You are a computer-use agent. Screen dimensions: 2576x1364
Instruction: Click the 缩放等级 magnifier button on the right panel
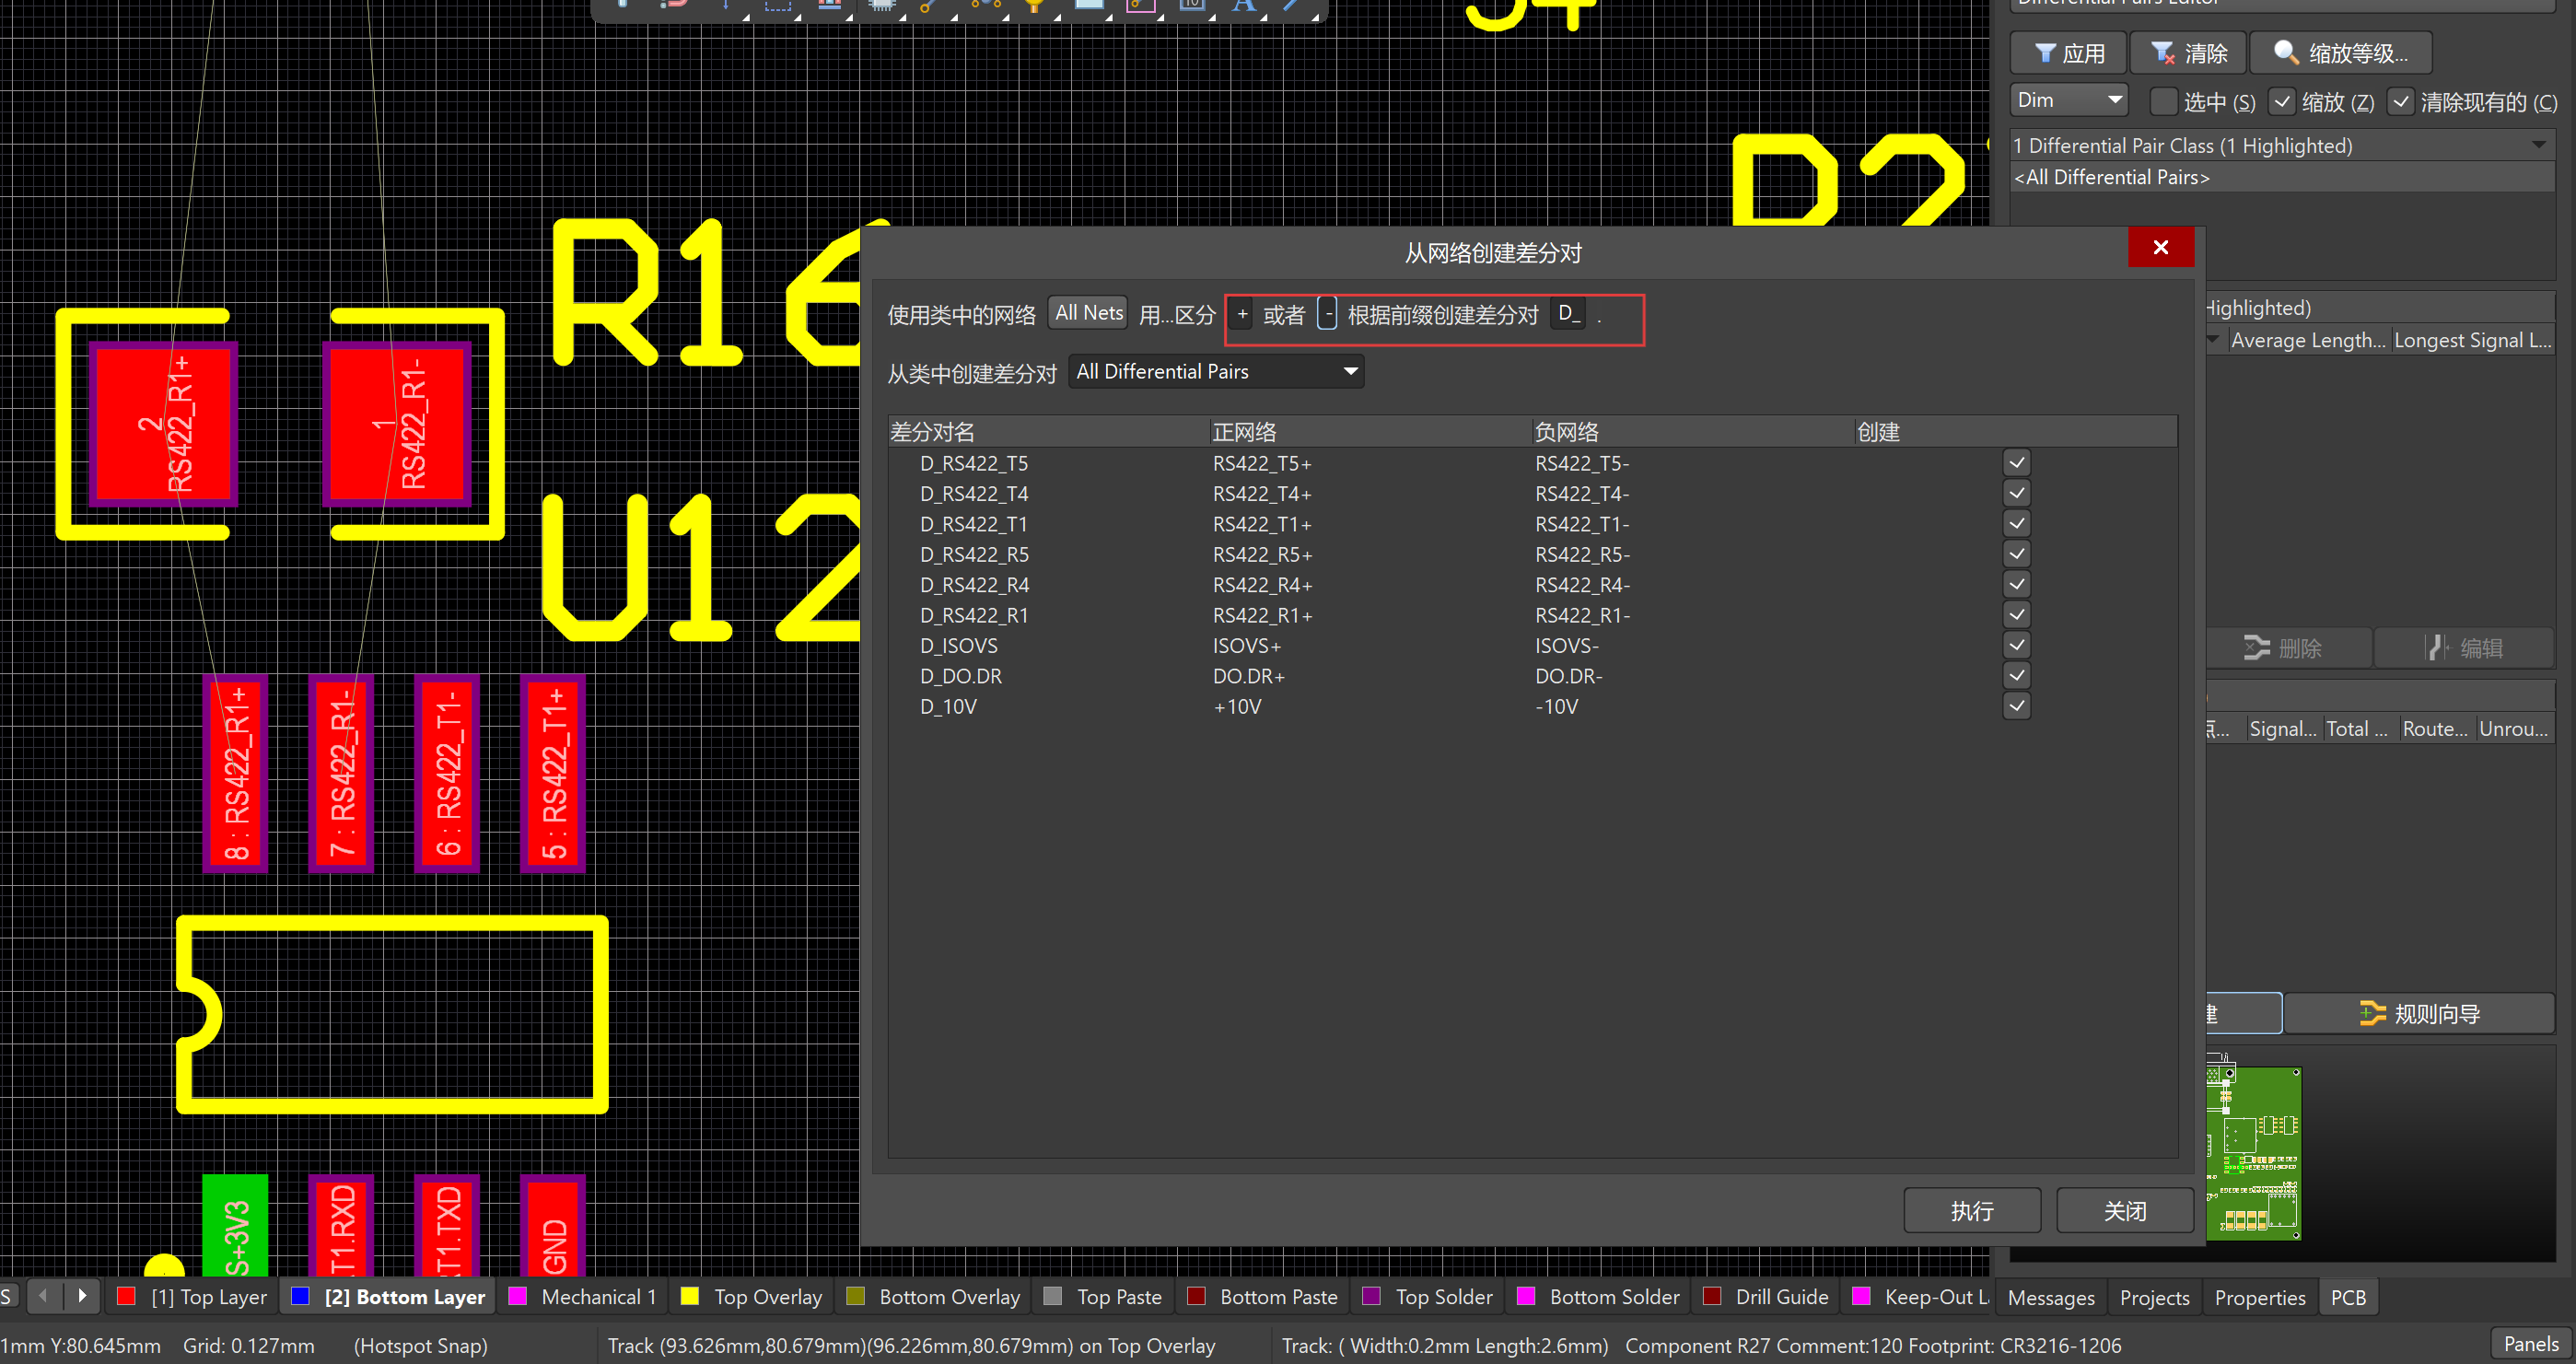(x=2340, y=52)
